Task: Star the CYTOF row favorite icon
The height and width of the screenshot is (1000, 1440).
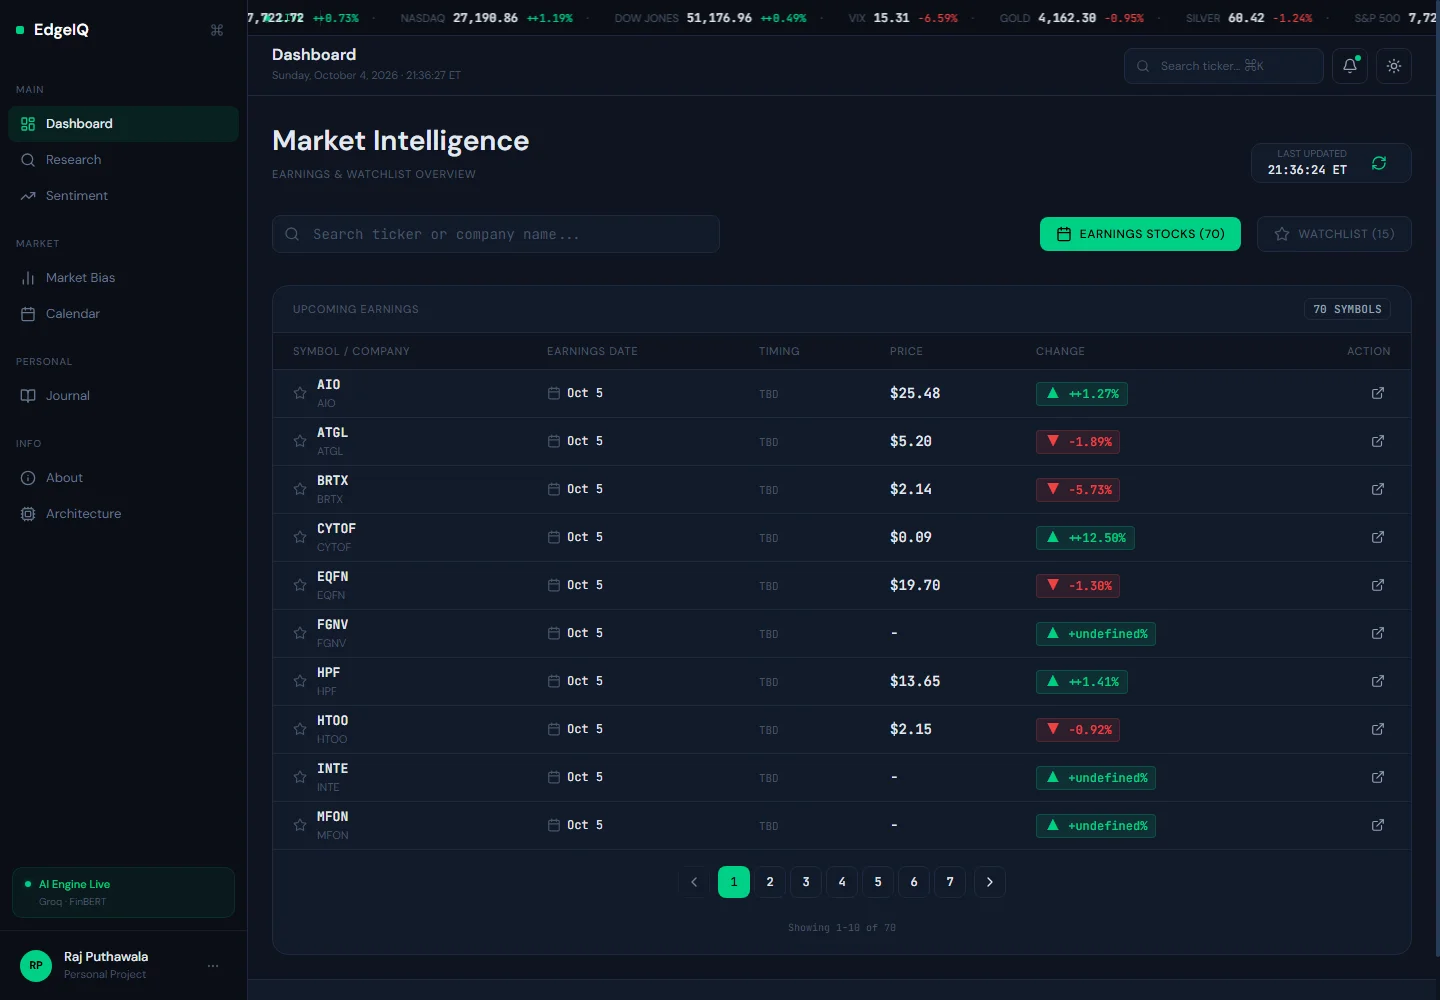Action: tap(300, 537)
